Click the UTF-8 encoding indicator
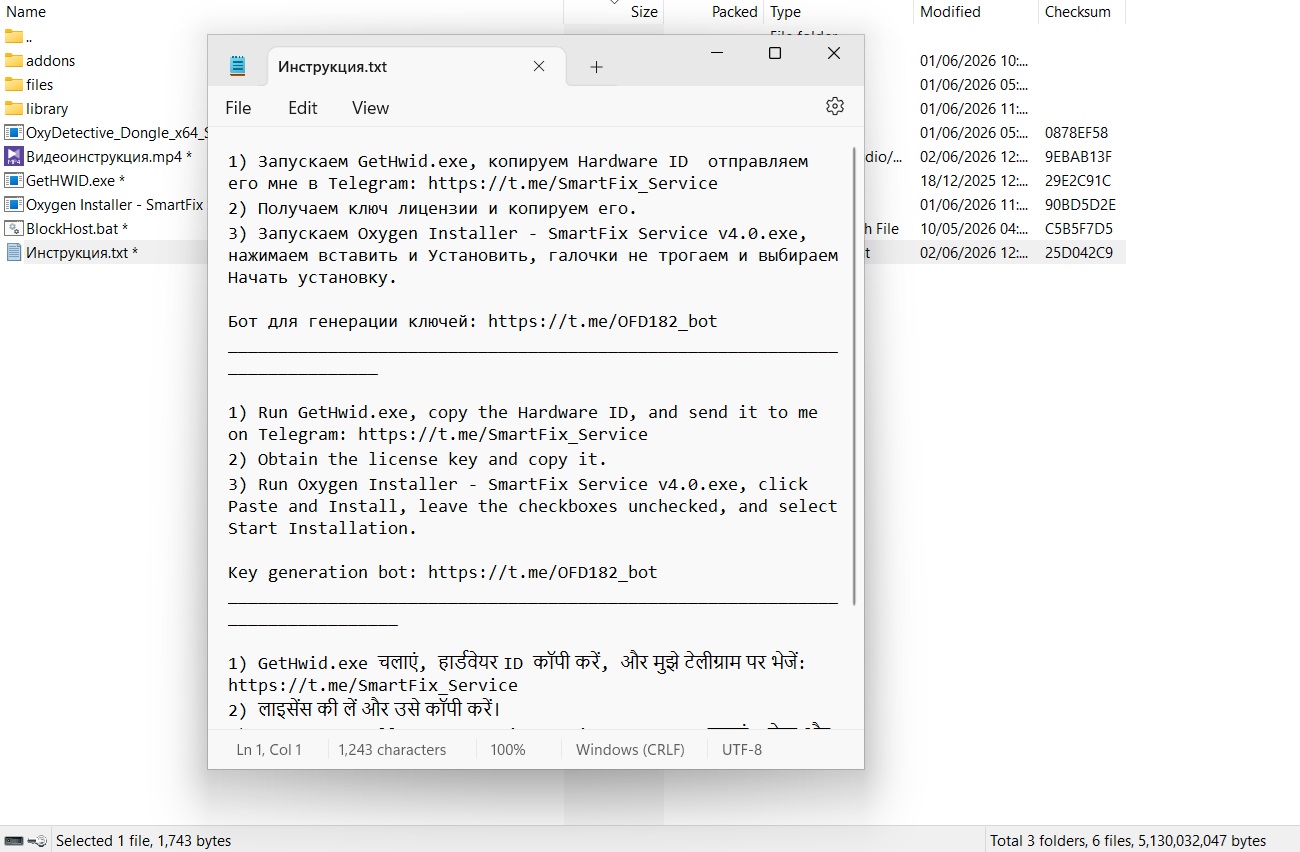 coord(742,750)
